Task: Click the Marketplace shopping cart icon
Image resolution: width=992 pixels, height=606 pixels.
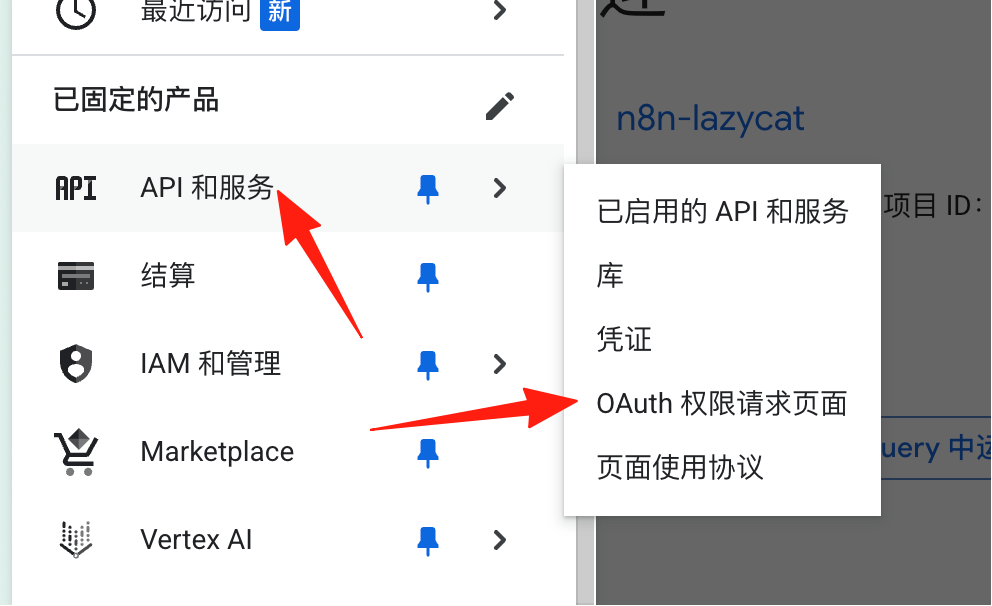Action: pyautogui.click(x=76, y=452)
